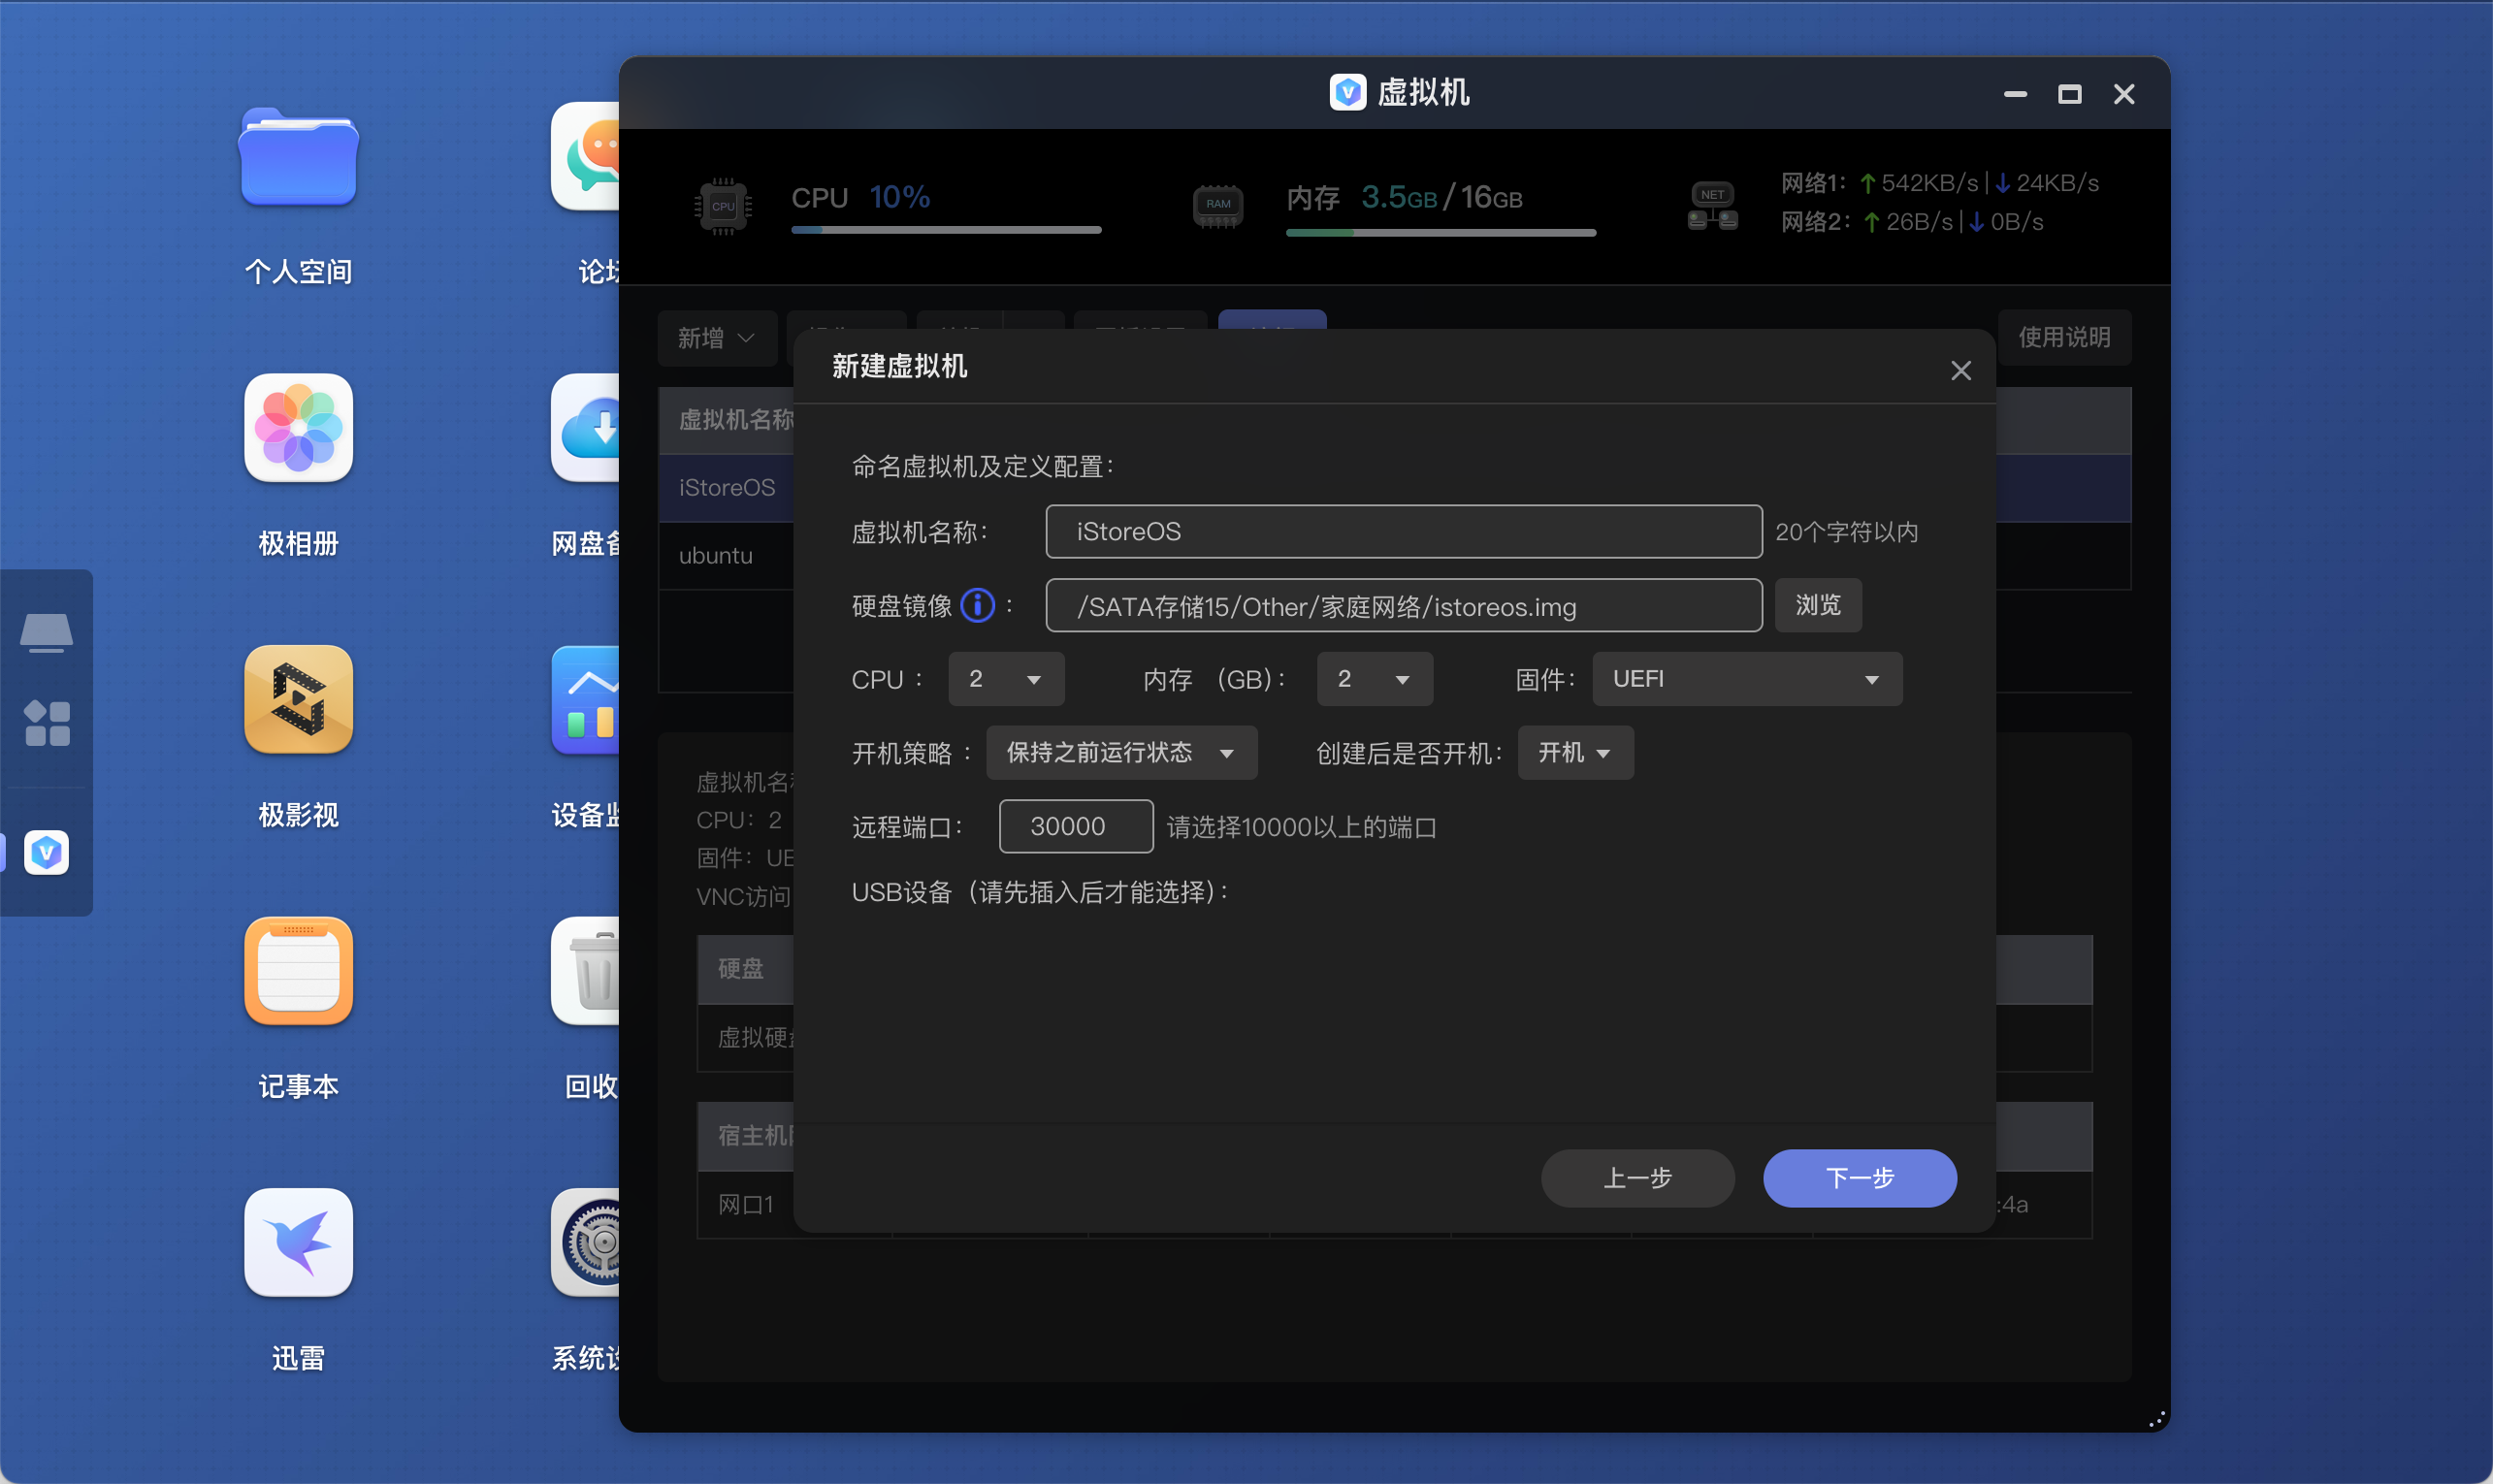Viewport: 2493px width, 1484px height.
Task: Go back with the 上一步 button
Action: click(x=1636, y=1177)
